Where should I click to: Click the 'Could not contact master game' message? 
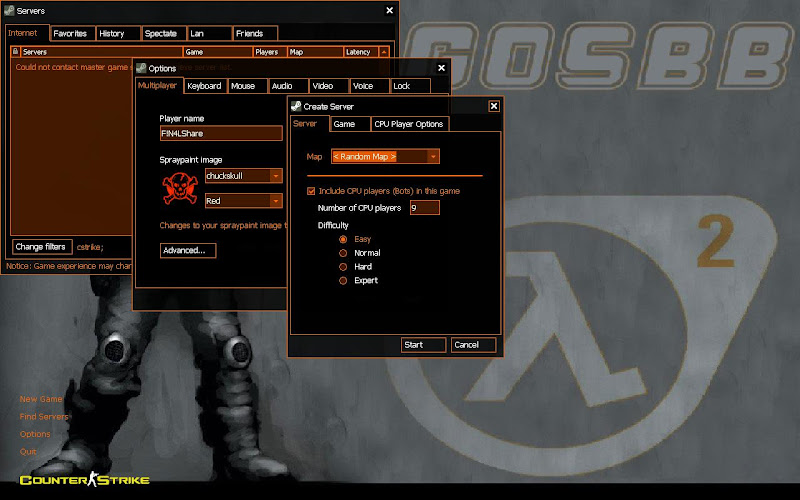(71, 67)
